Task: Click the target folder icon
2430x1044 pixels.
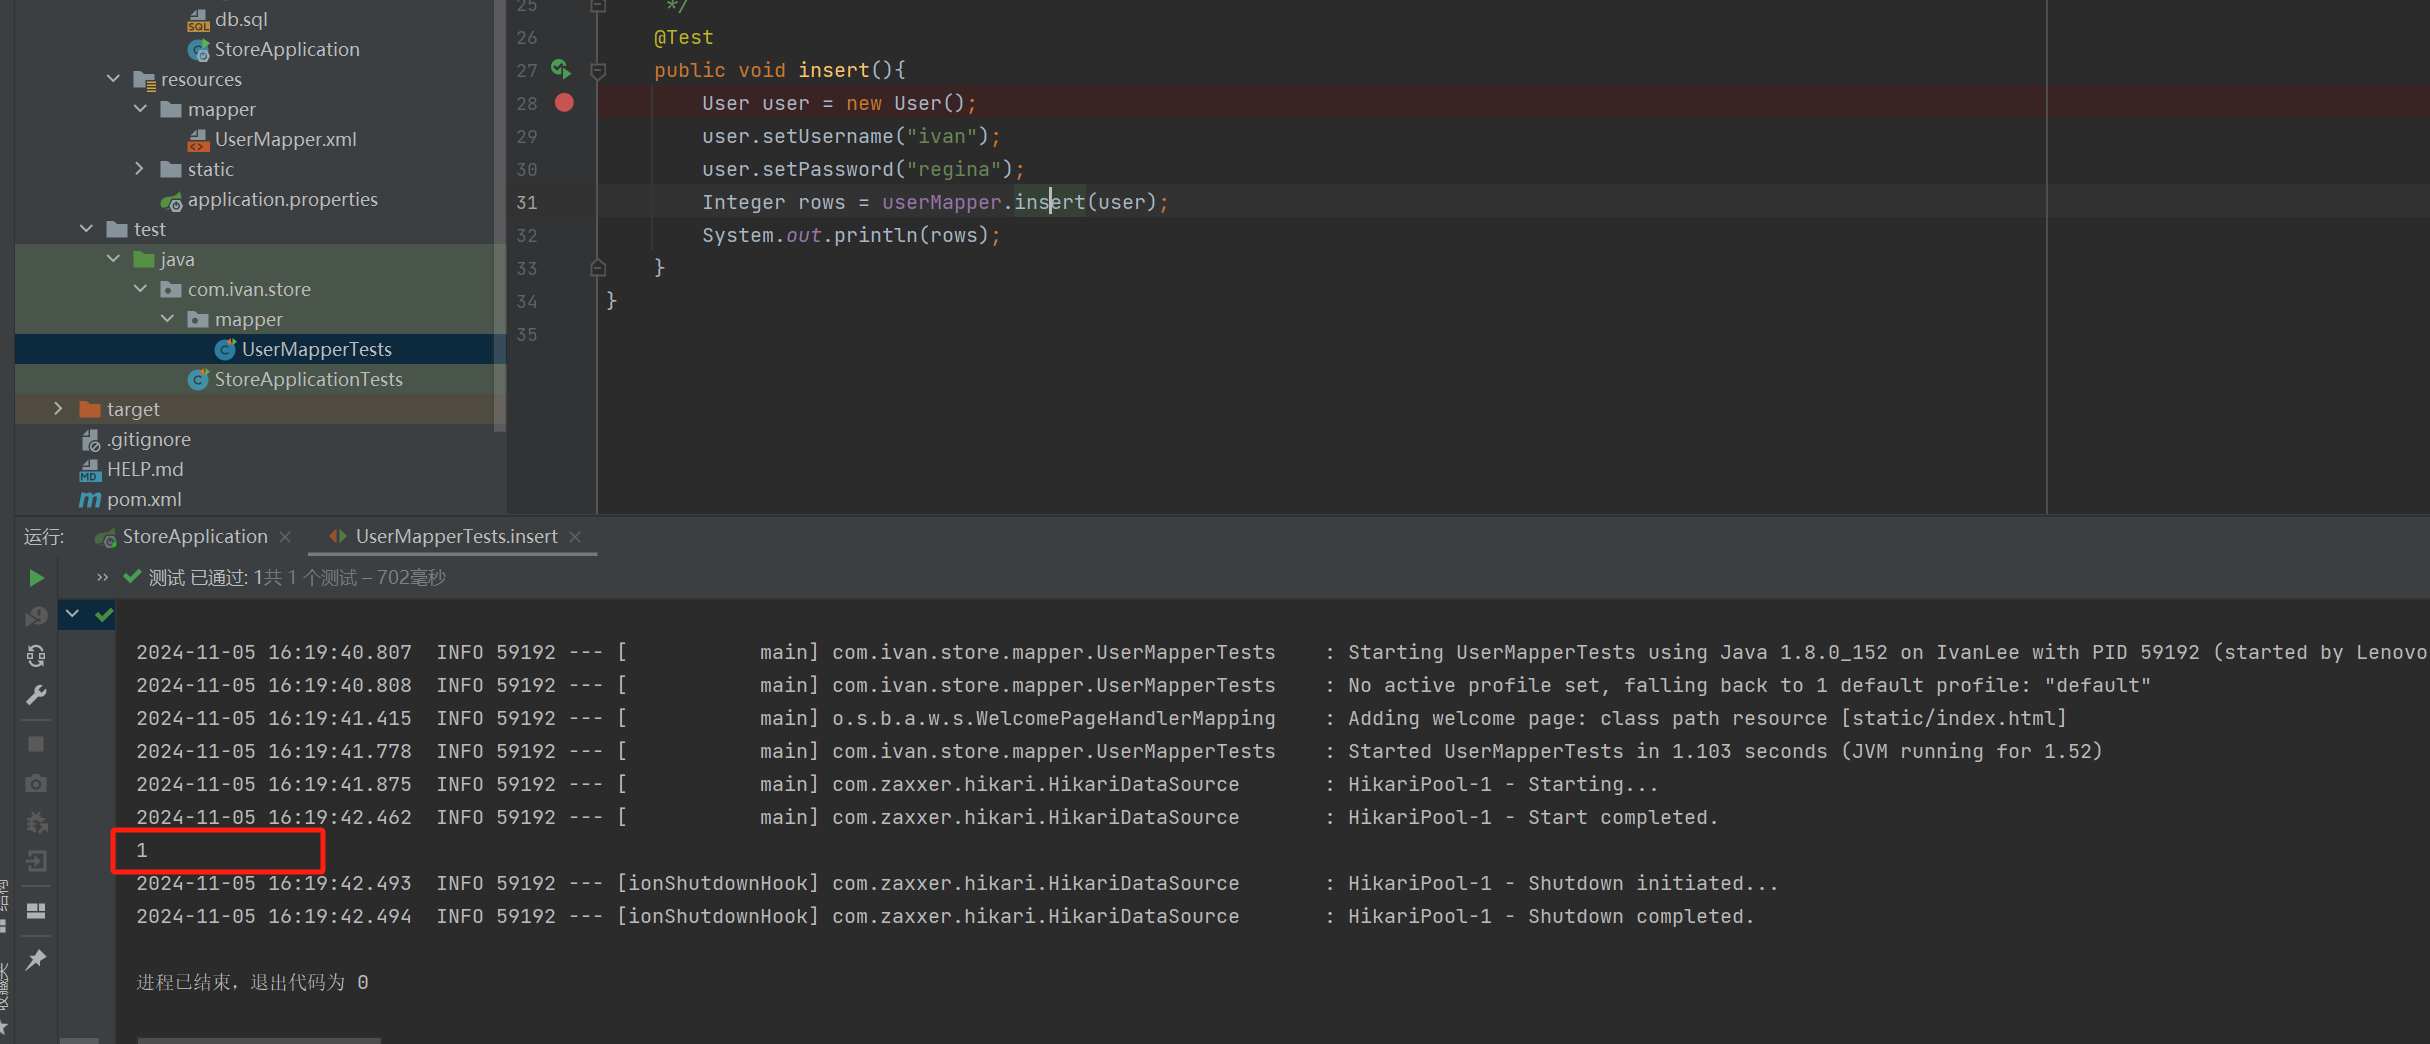Action: (90, 409)
